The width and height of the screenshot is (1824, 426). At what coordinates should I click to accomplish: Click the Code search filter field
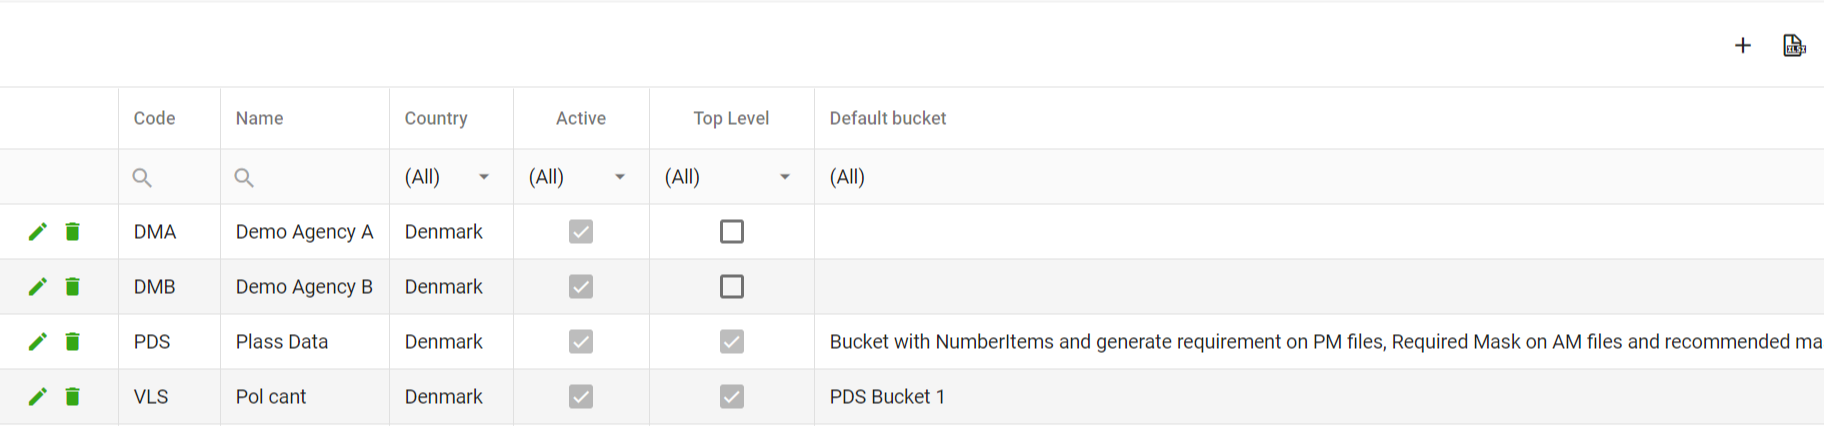[170, 177]
